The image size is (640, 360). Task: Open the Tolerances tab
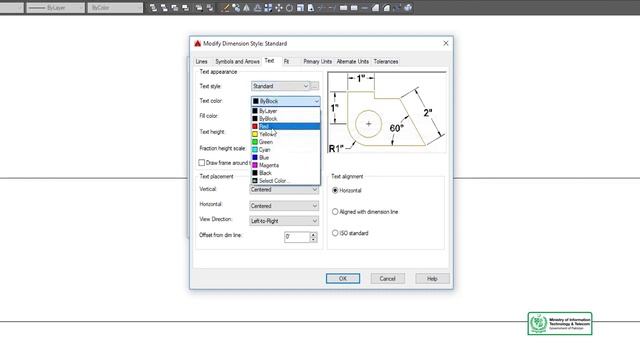click(386, 62)
